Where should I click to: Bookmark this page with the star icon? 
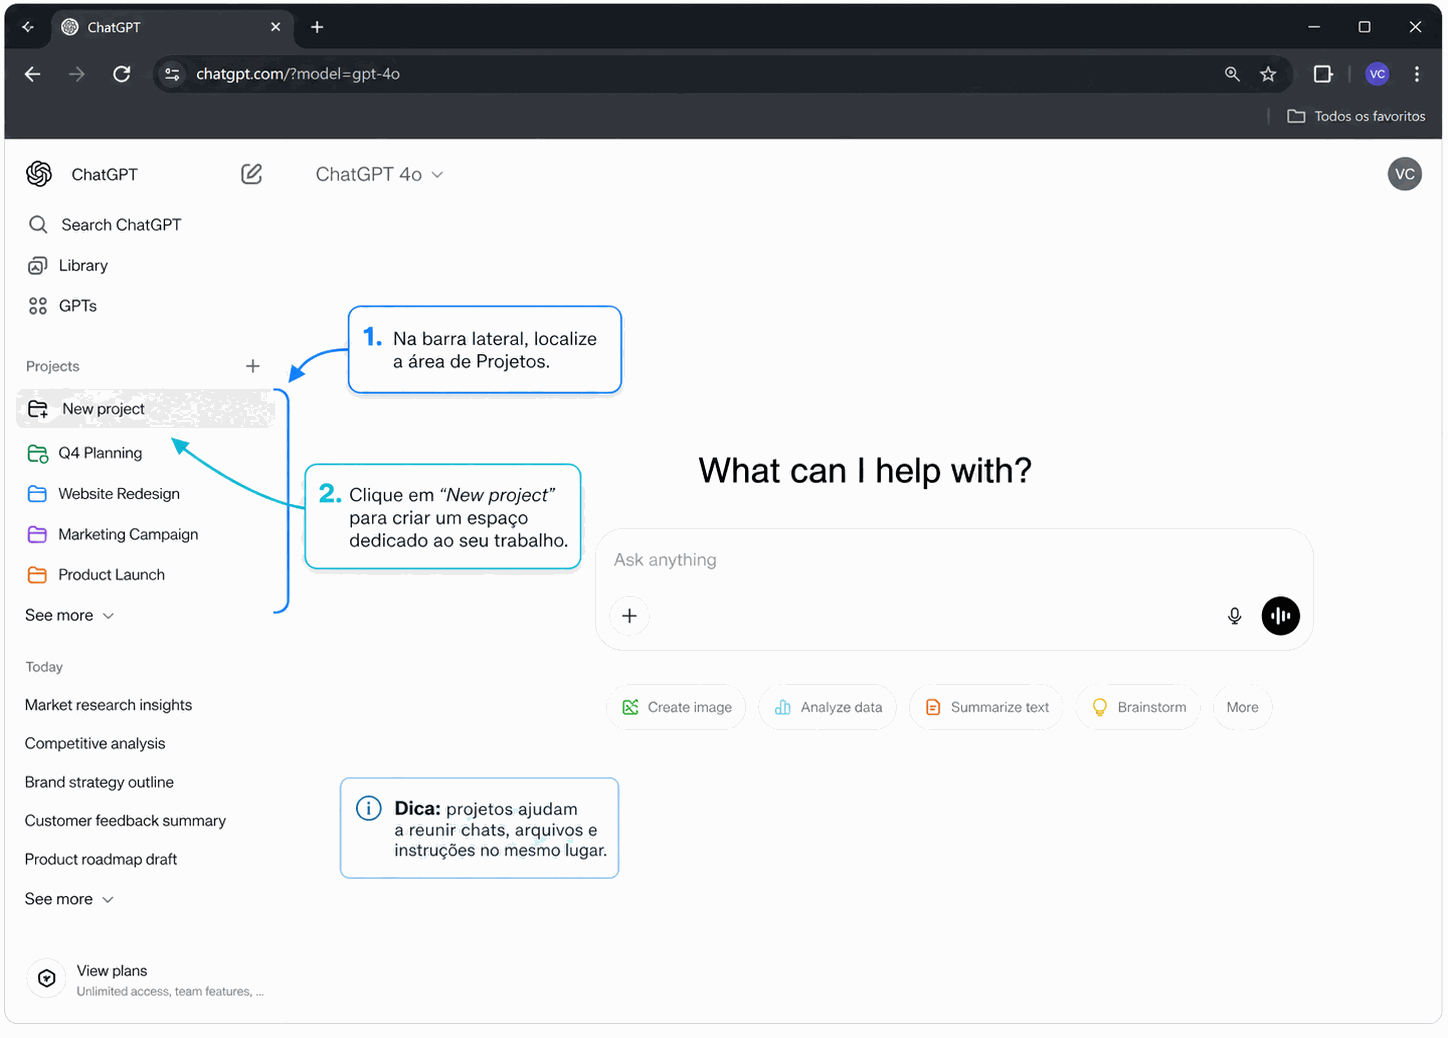[x=1268, y=74]
